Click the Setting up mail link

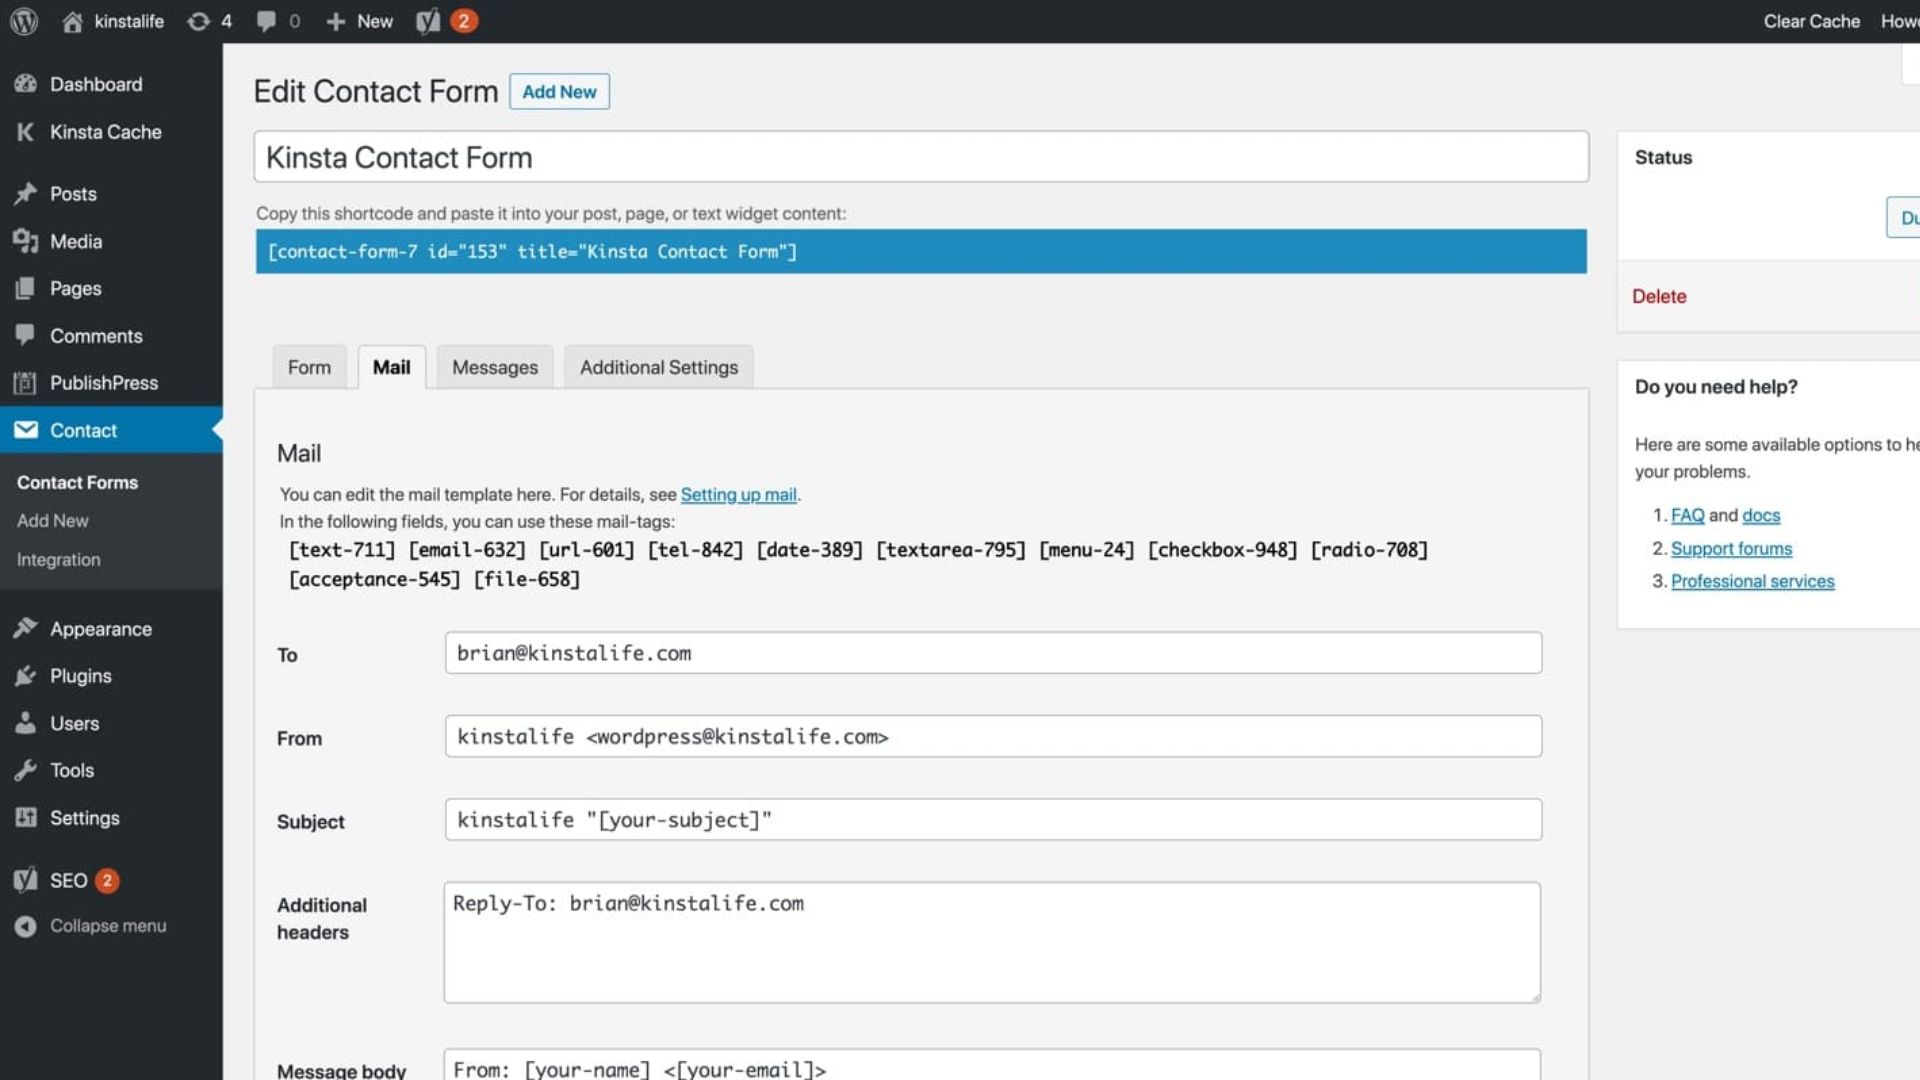738,493
